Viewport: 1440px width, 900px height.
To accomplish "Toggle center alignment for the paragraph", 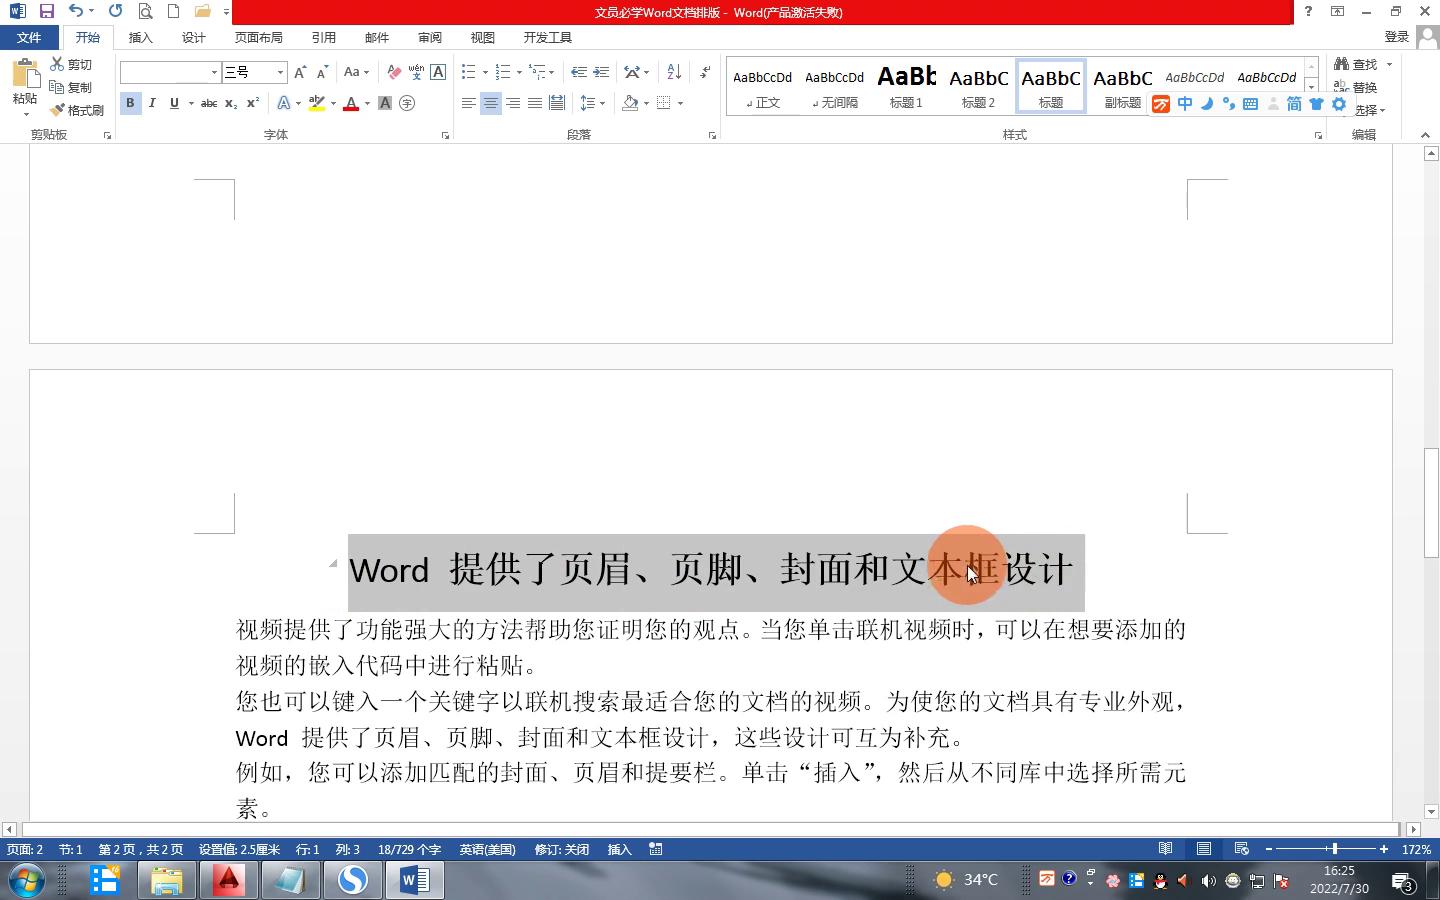I will [490, 103].
